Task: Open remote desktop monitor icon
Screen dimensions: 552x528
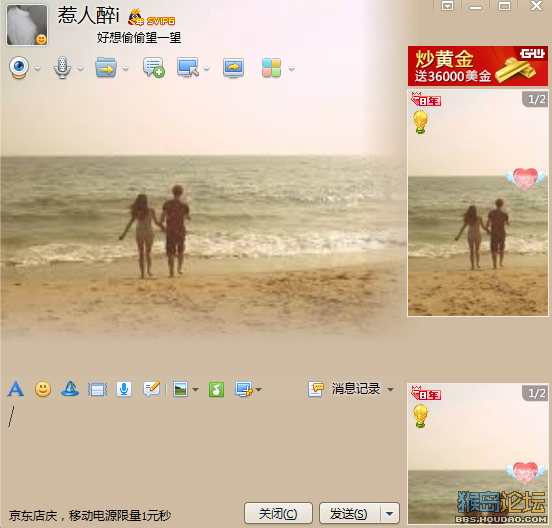Action: (188, 67)
